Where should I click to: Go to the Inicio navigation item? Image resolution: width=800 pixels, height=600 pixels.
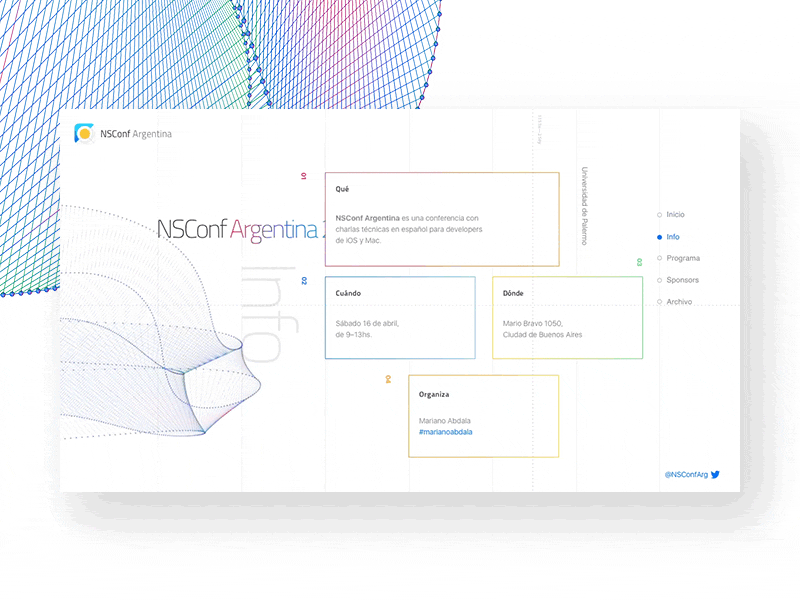[x=676, y=214]
